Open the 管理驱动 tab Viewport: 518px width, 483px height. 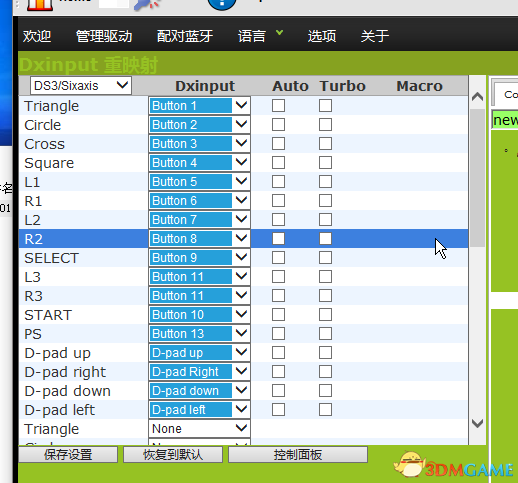pyautogui.click(x=104, y=36)
